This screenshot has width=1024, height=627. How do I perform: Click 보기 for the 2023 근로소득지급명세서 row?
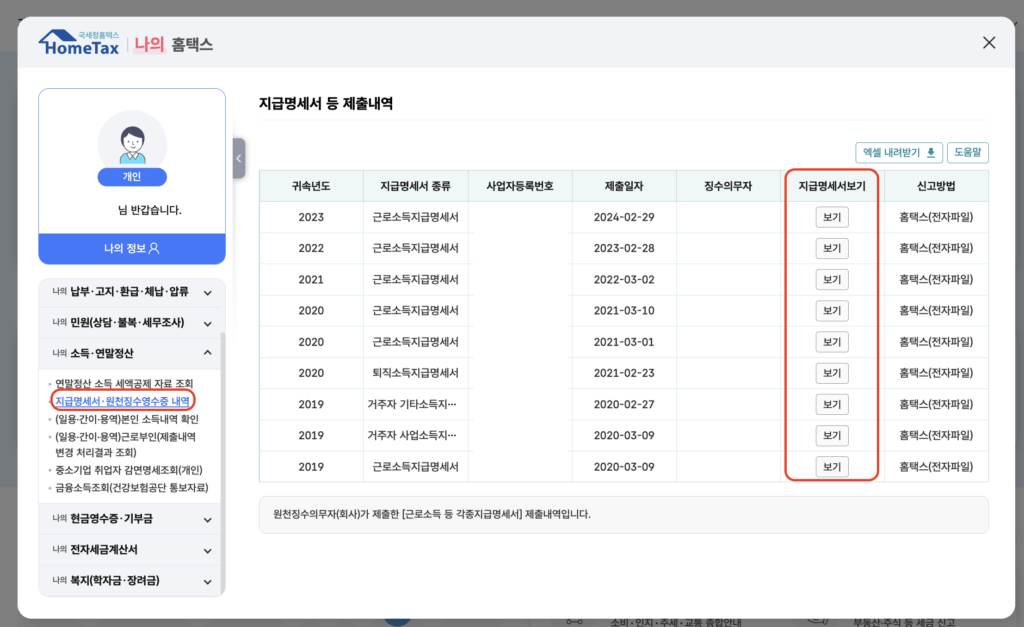(832, 217)
